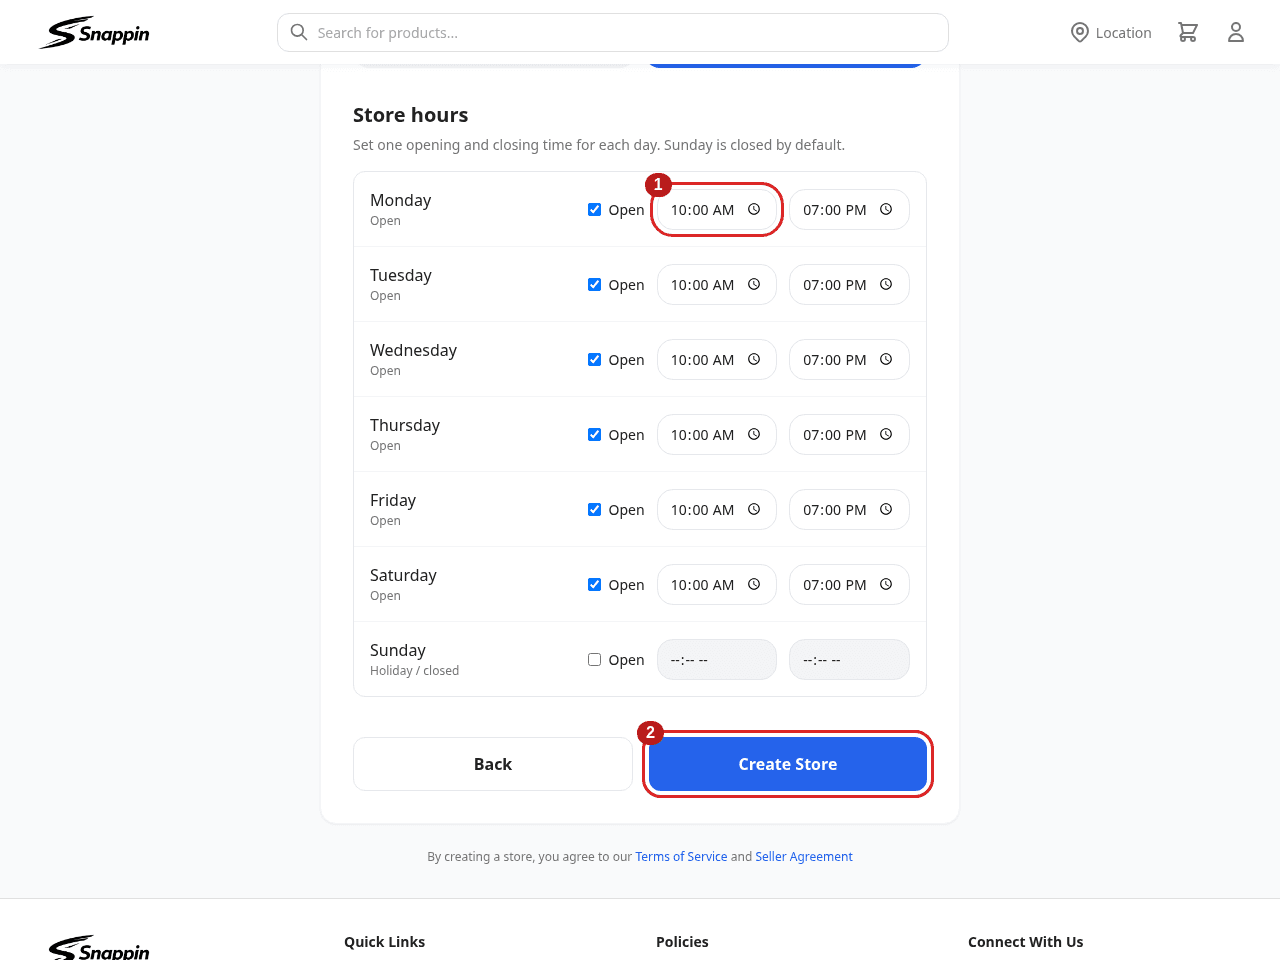Open Saturday closing time clock picker
This screenshot has height=960, width=1280.
[886, 584]
